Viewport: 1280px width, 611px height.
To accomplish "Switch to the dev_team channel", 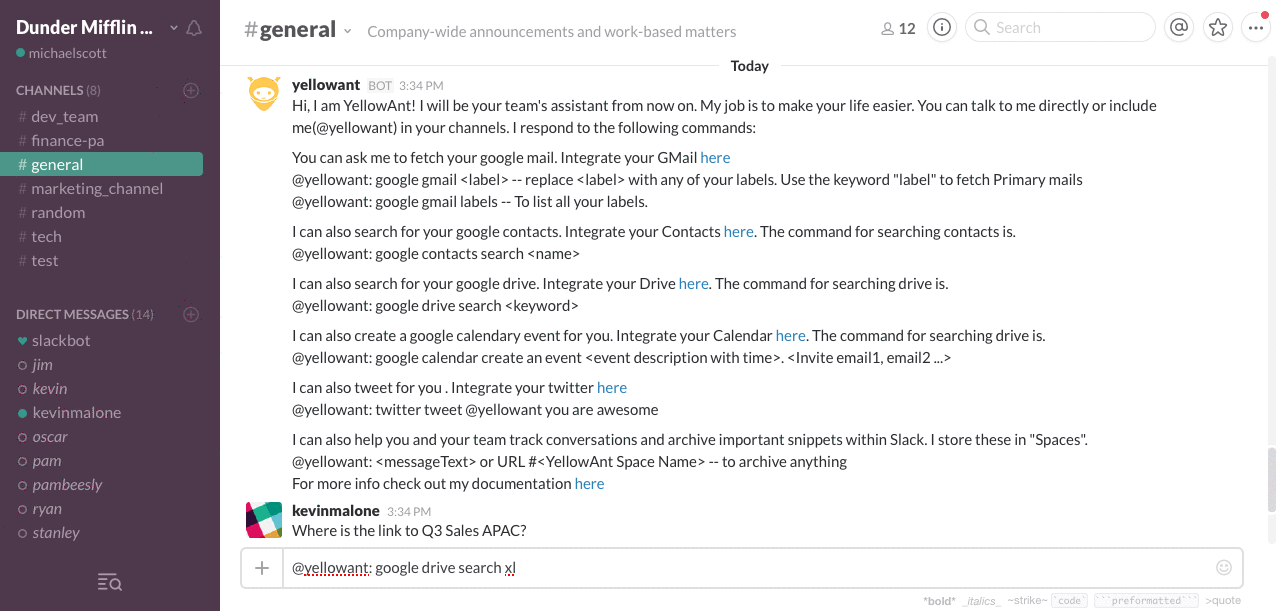I will click(64, 116).
